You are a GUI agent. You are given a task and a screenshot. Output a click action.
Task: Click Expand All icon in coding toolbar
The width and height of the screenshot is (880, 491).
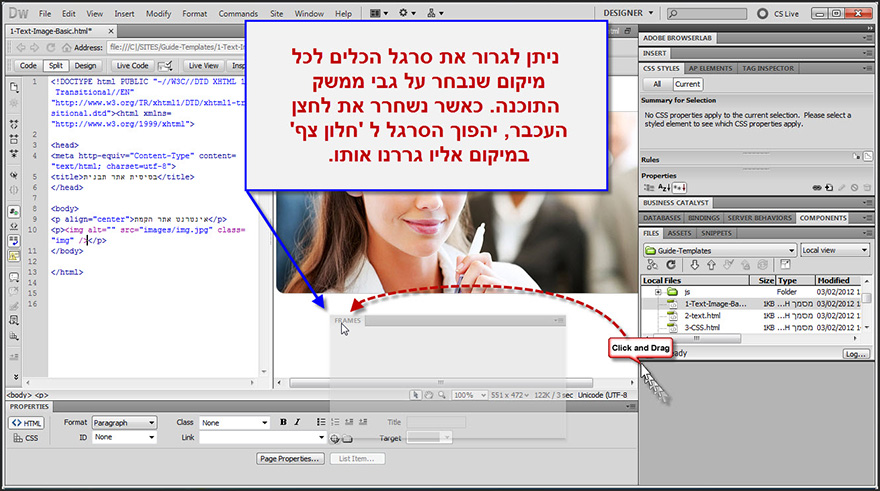14,153
